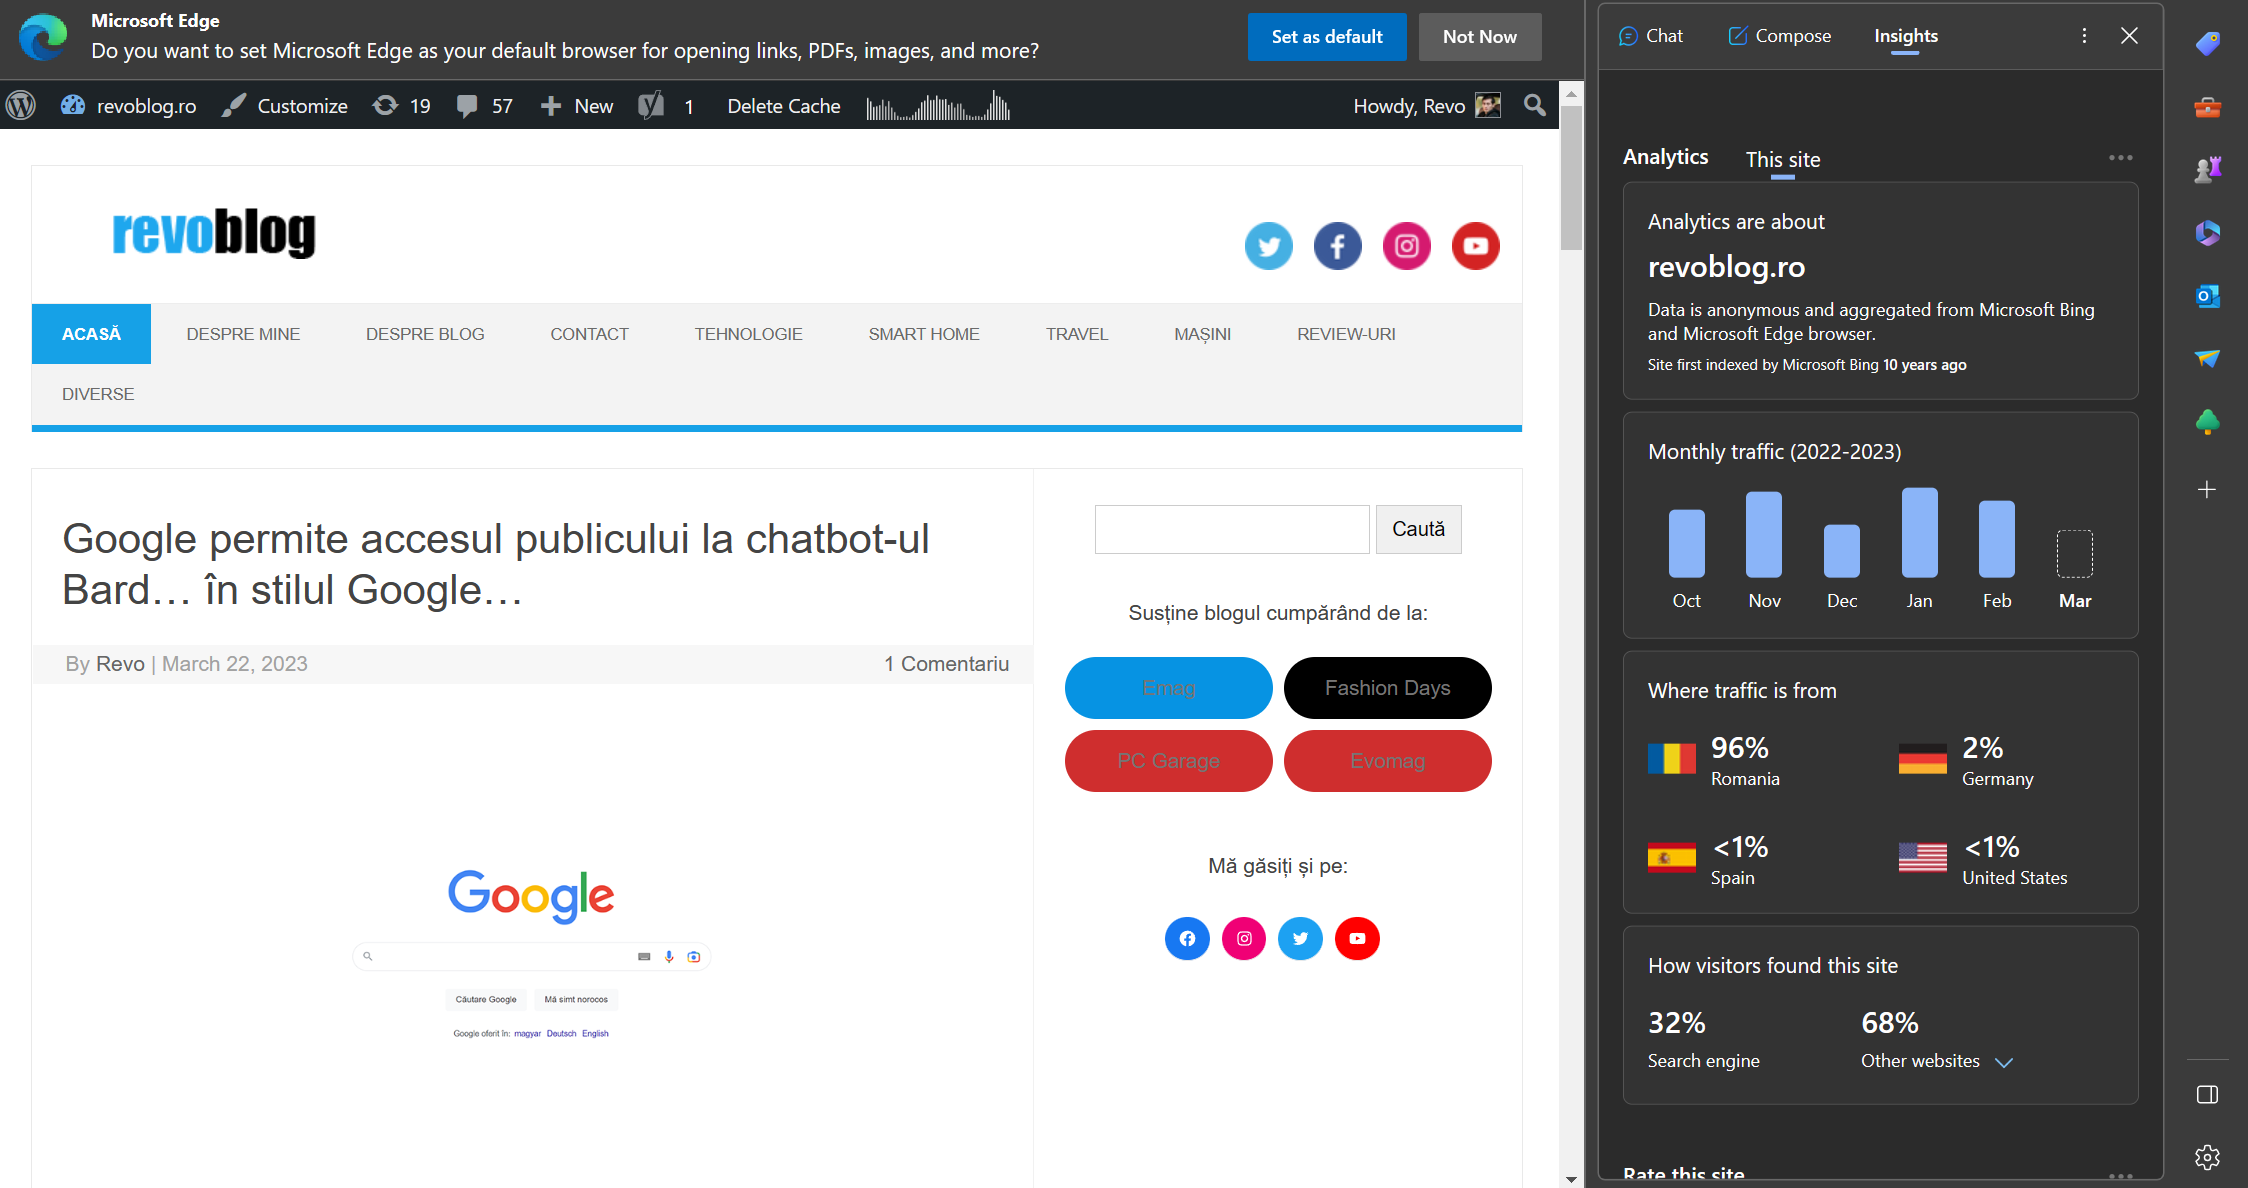Open Games chess icon in sidebar
Screen dimensions: 2248x1188
click(x=2207, y=170)
